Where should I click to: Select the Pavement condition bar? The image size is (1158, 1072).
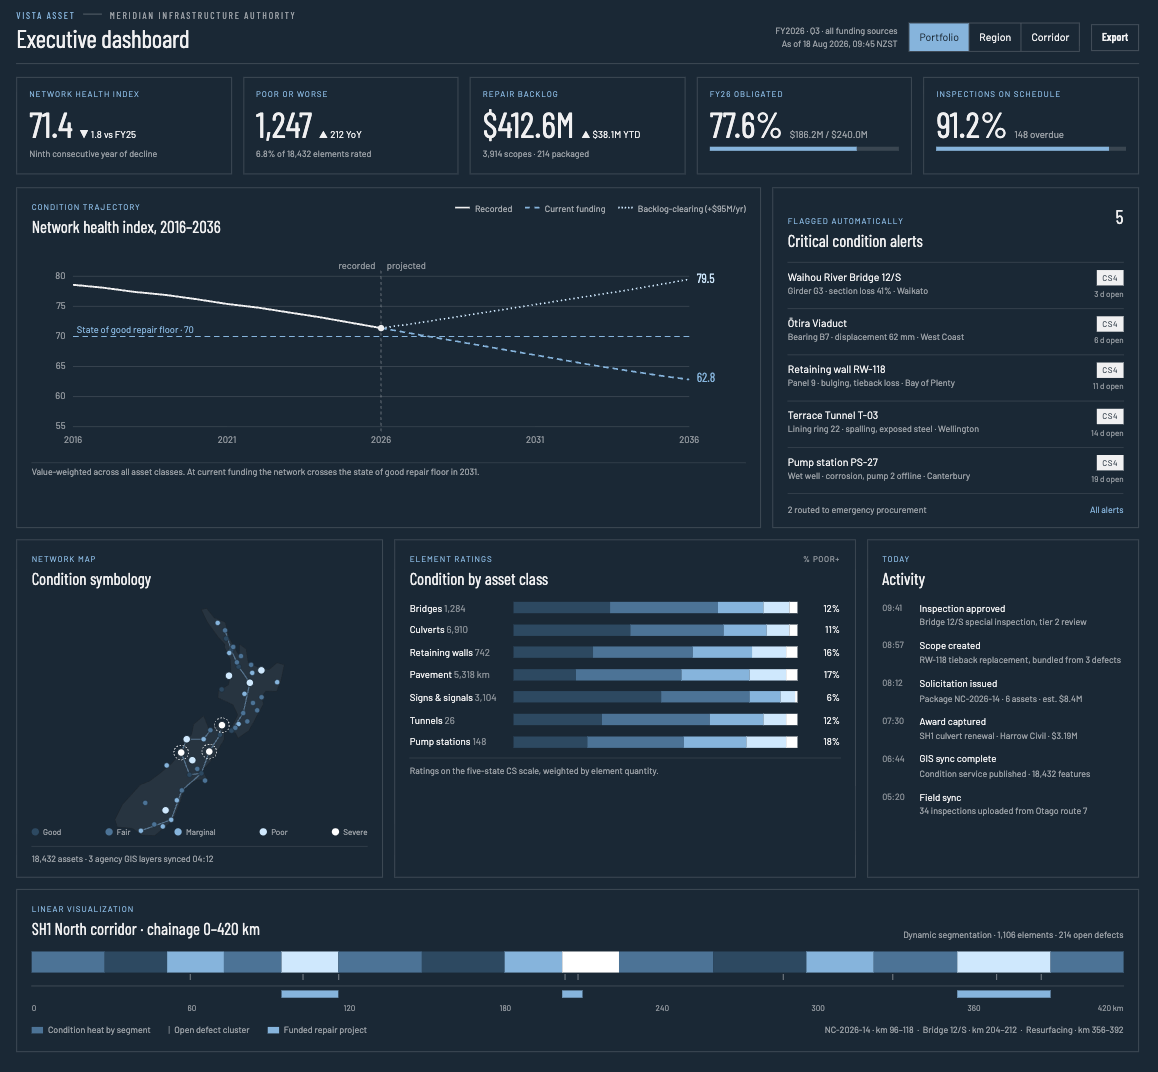point(655,675)
